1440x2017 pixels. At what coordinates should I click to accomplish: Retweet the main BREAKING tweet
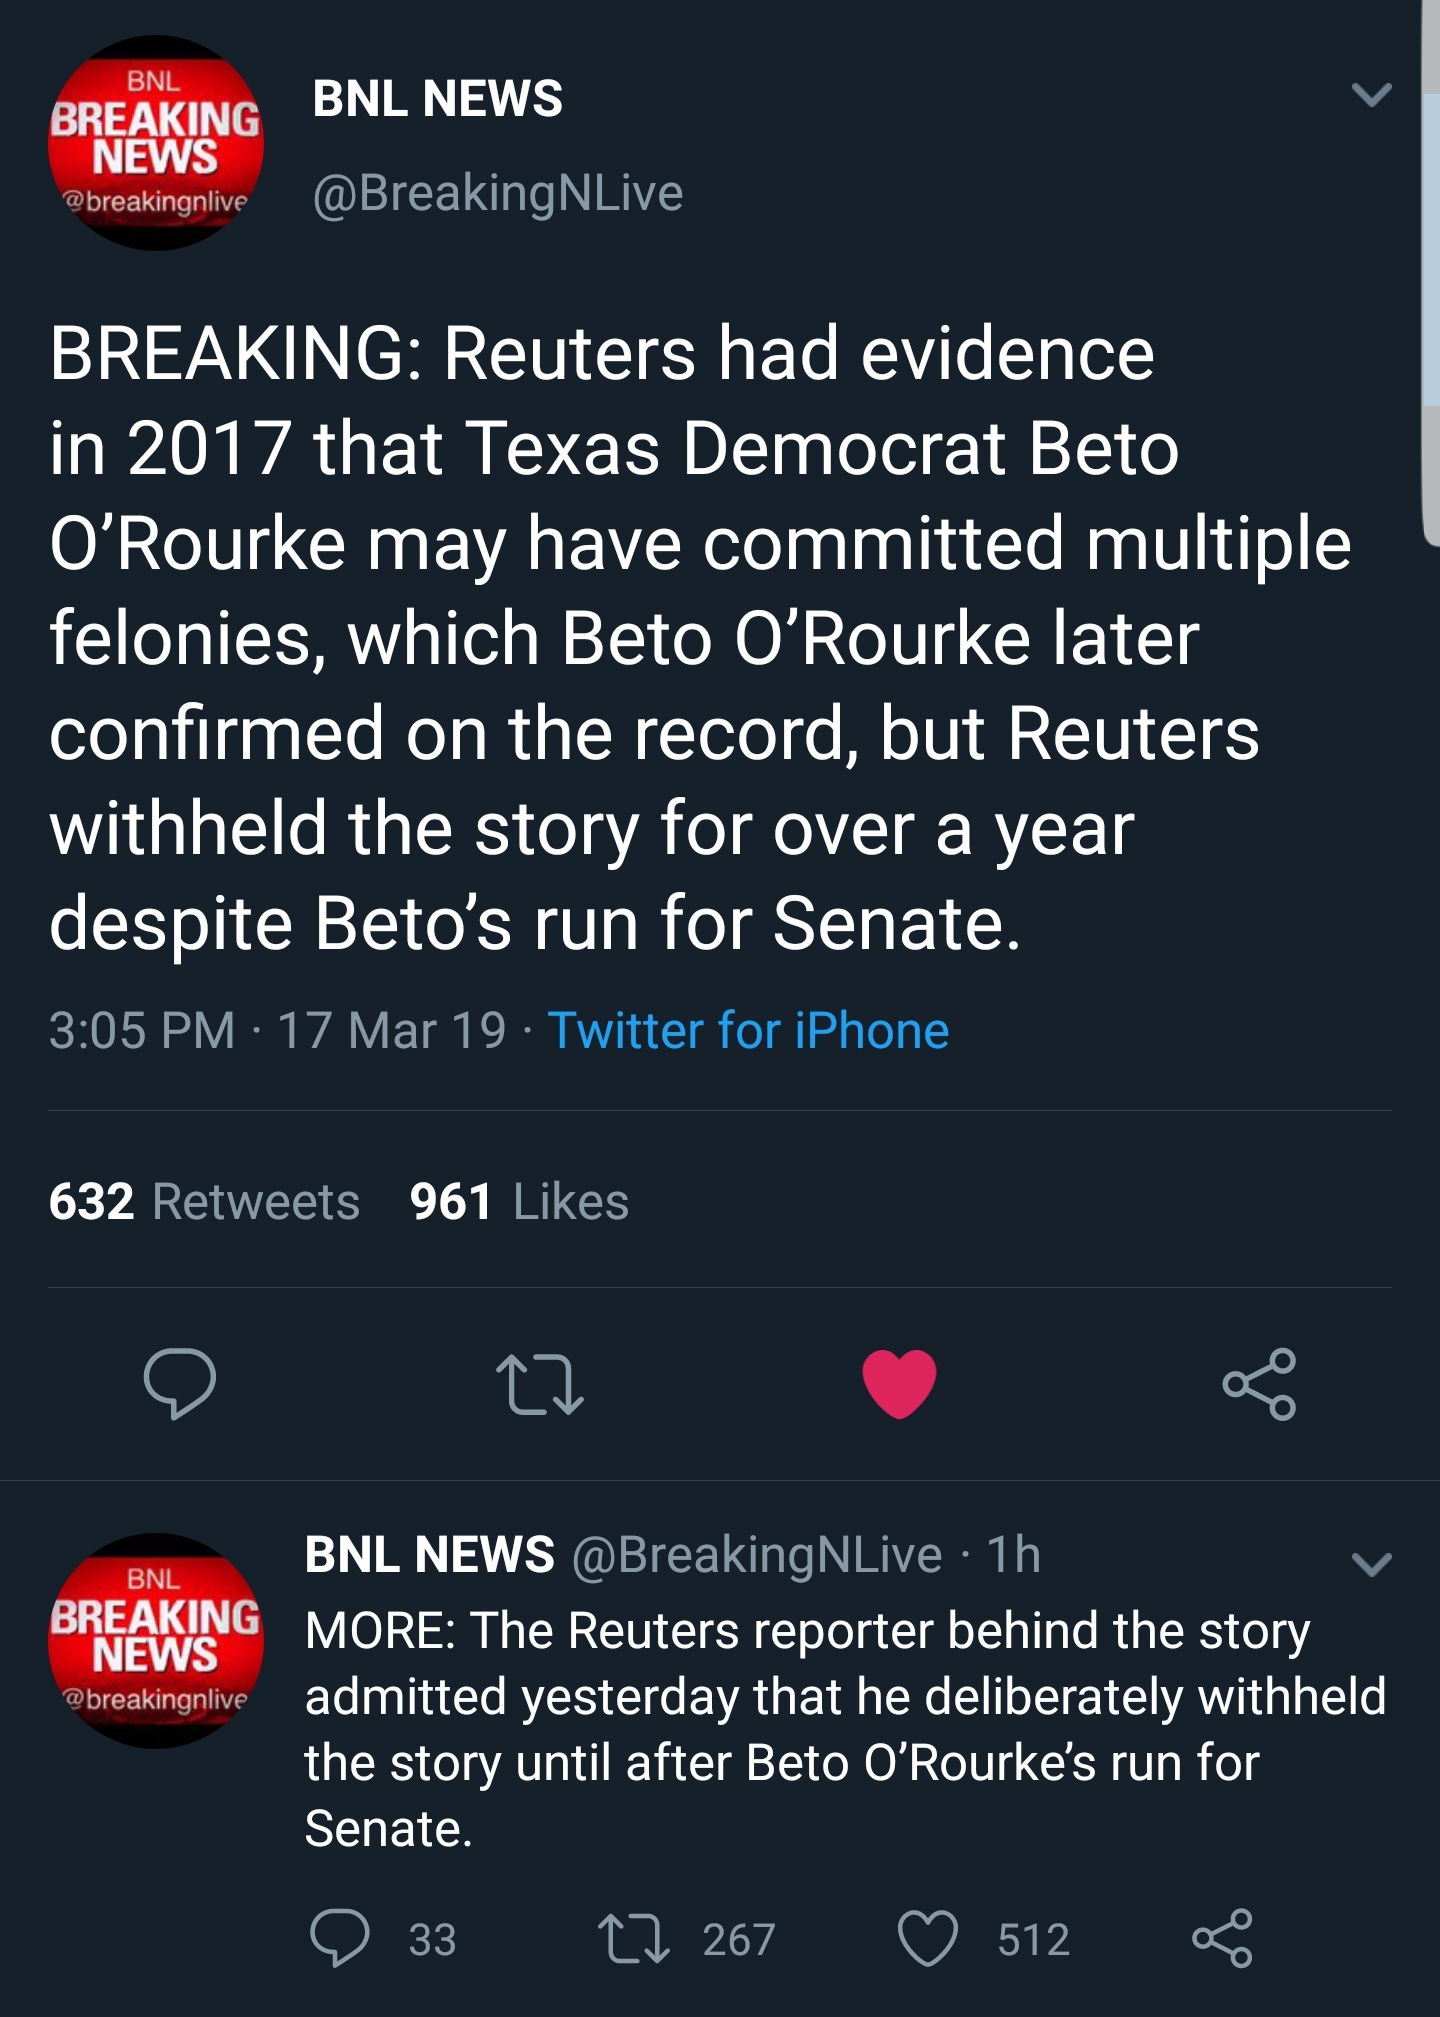pos(540,1384)
